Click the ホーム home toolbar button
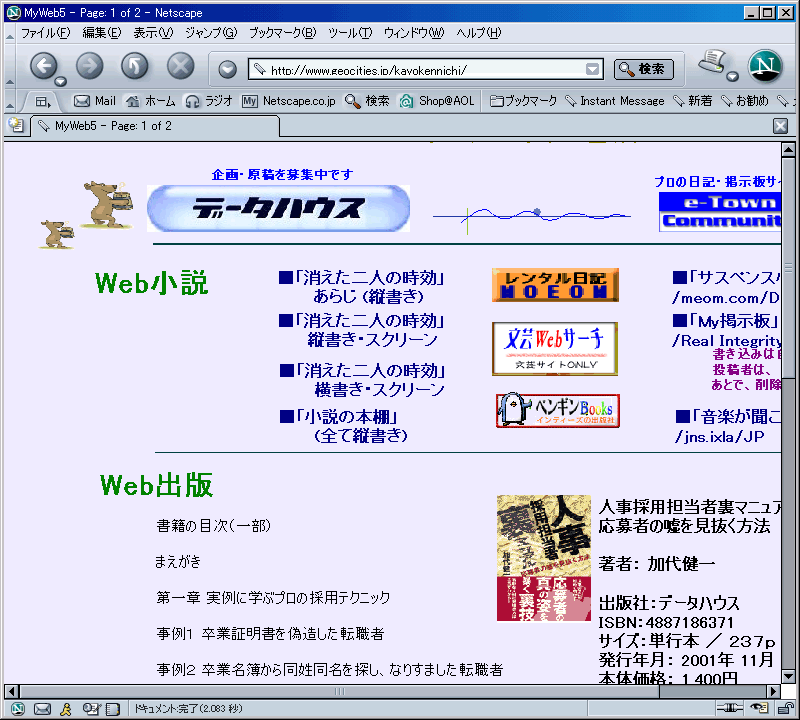The image size is (800, 720). pyautogui.click(x=151, y=101)
